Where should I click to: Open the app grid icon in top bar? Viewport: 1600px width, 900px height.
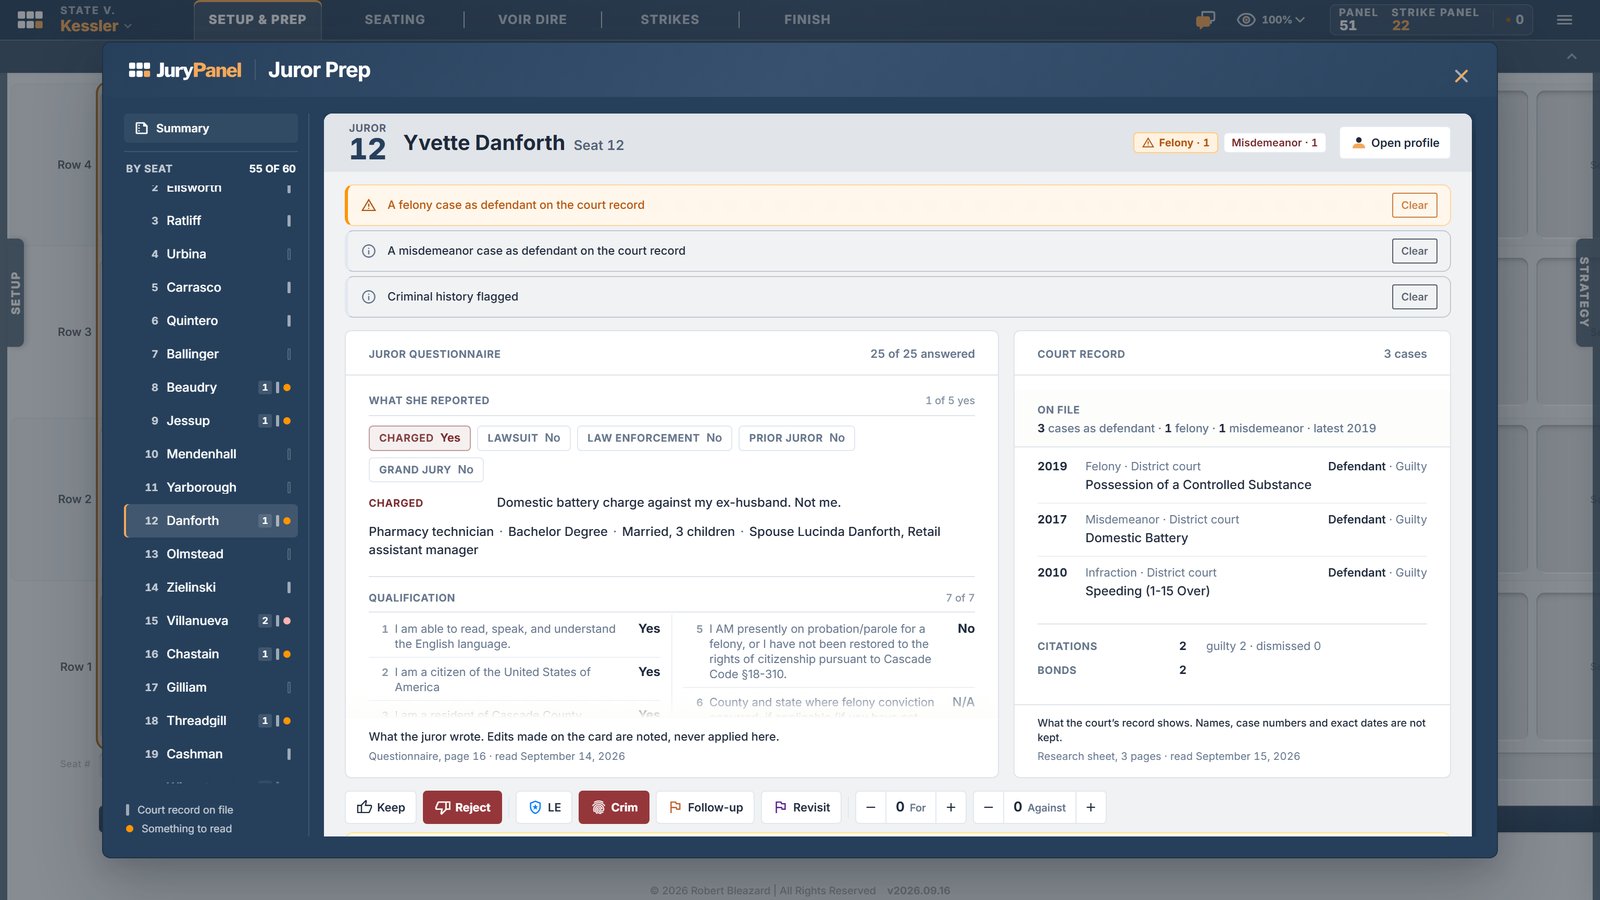click(x=30, y=19)
